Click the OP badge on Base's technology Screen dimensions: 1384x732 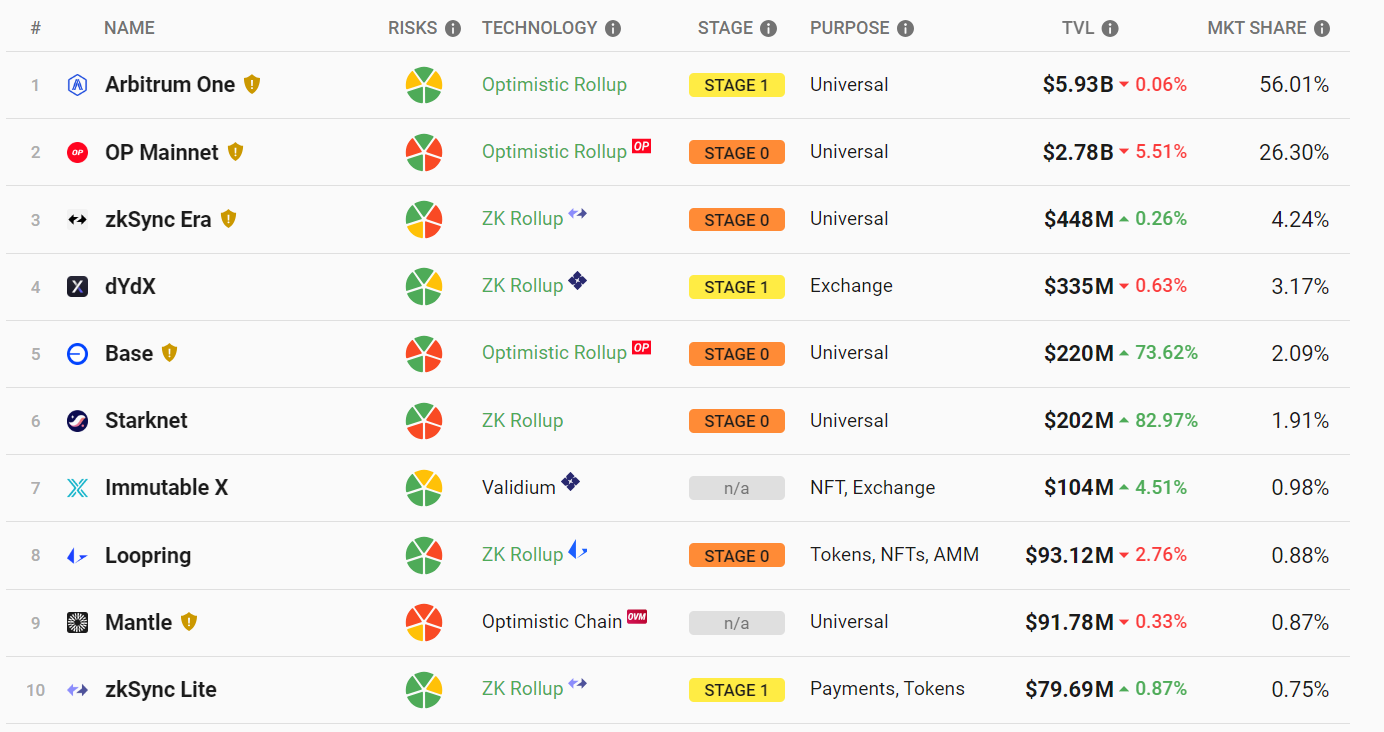(641, 348)
